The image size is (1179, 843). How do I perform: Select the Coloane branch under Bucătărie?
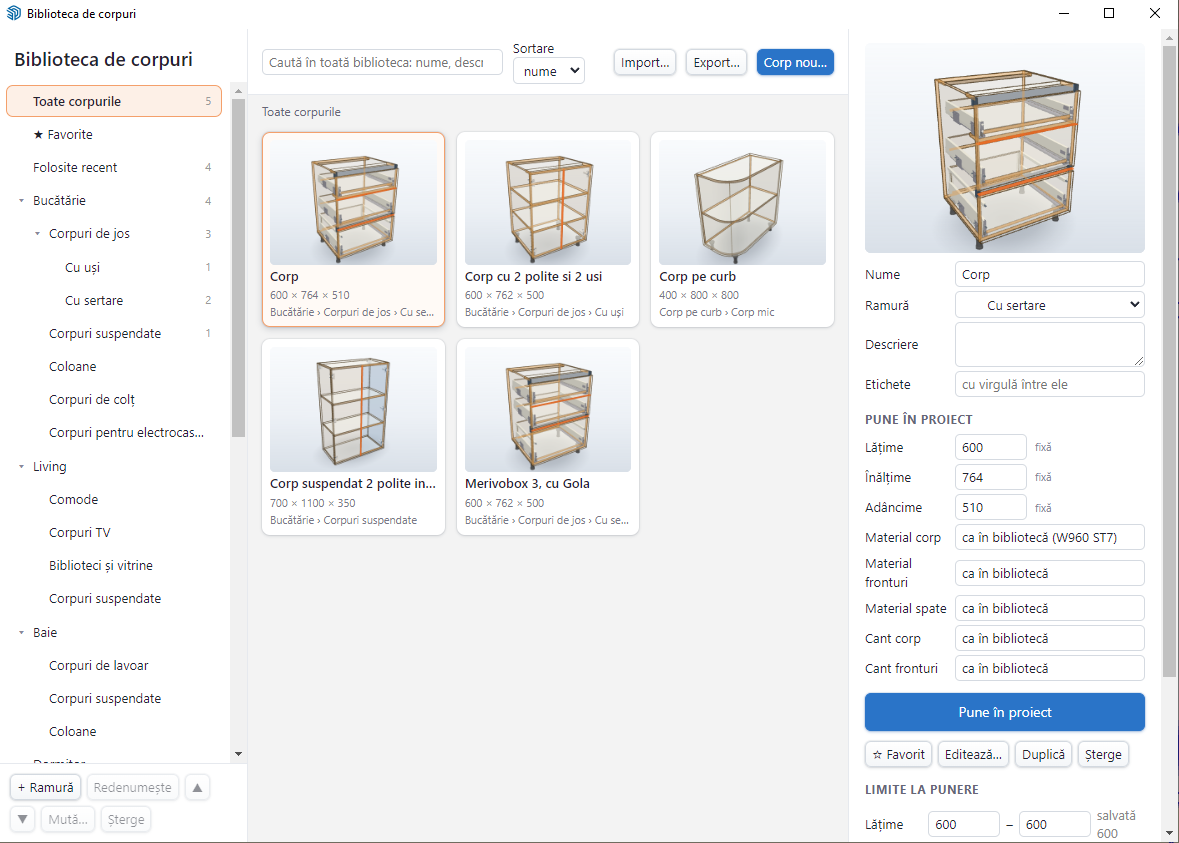(114, 366)
